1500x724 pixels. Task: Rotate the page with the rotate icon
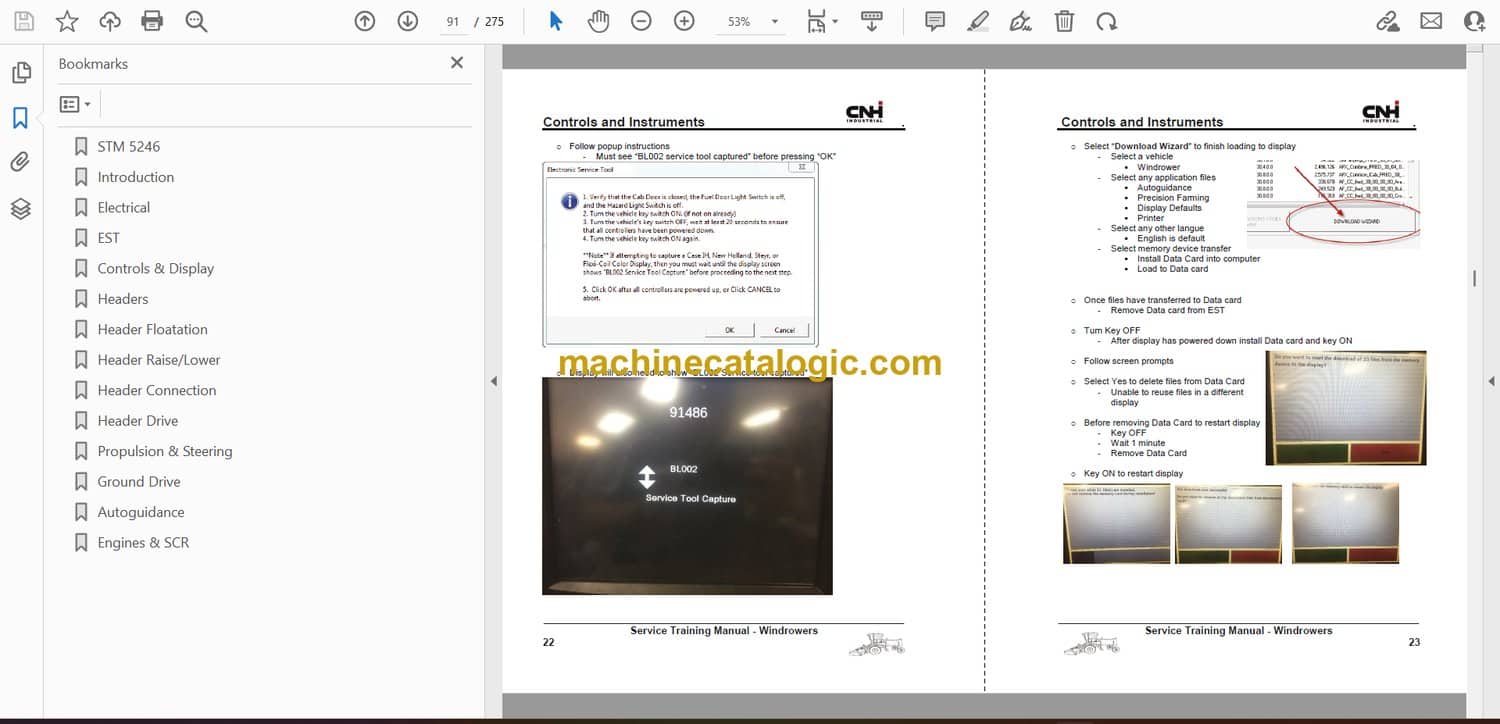click(x=1106, y=21)
